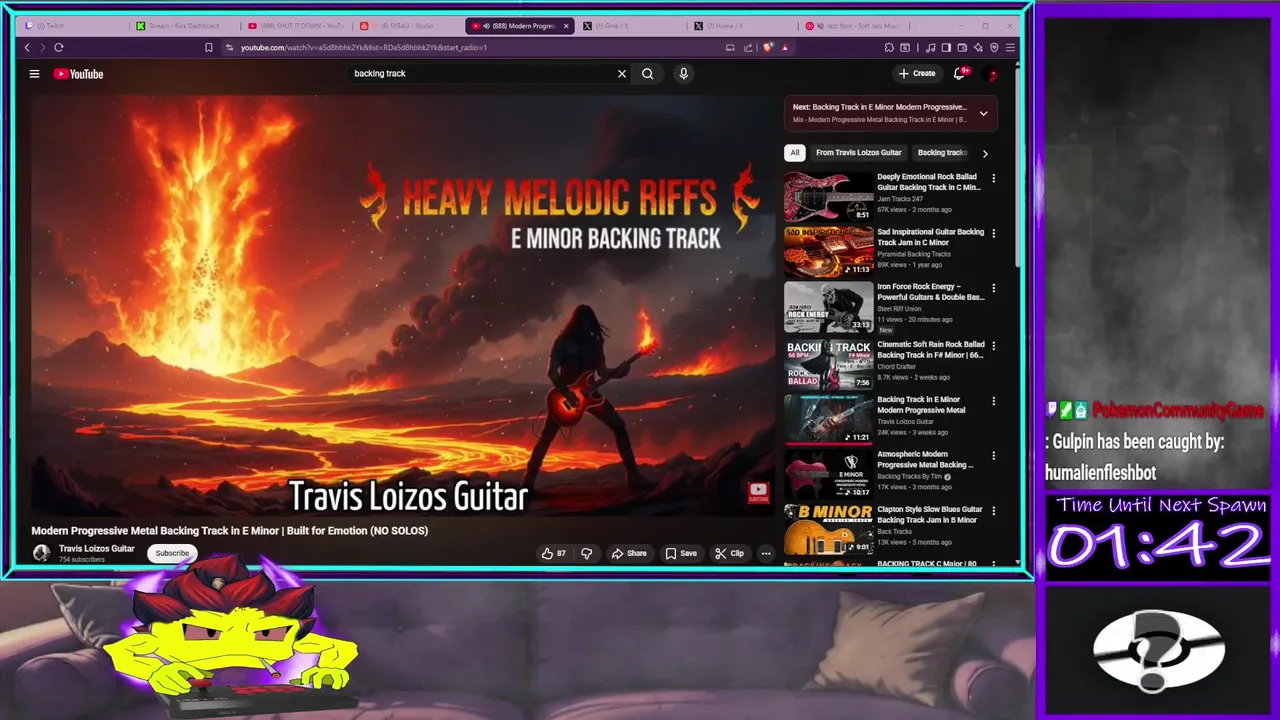Save the video to a playlist
This screenshot has width=1280, height=720.
(x=681, y=553)
